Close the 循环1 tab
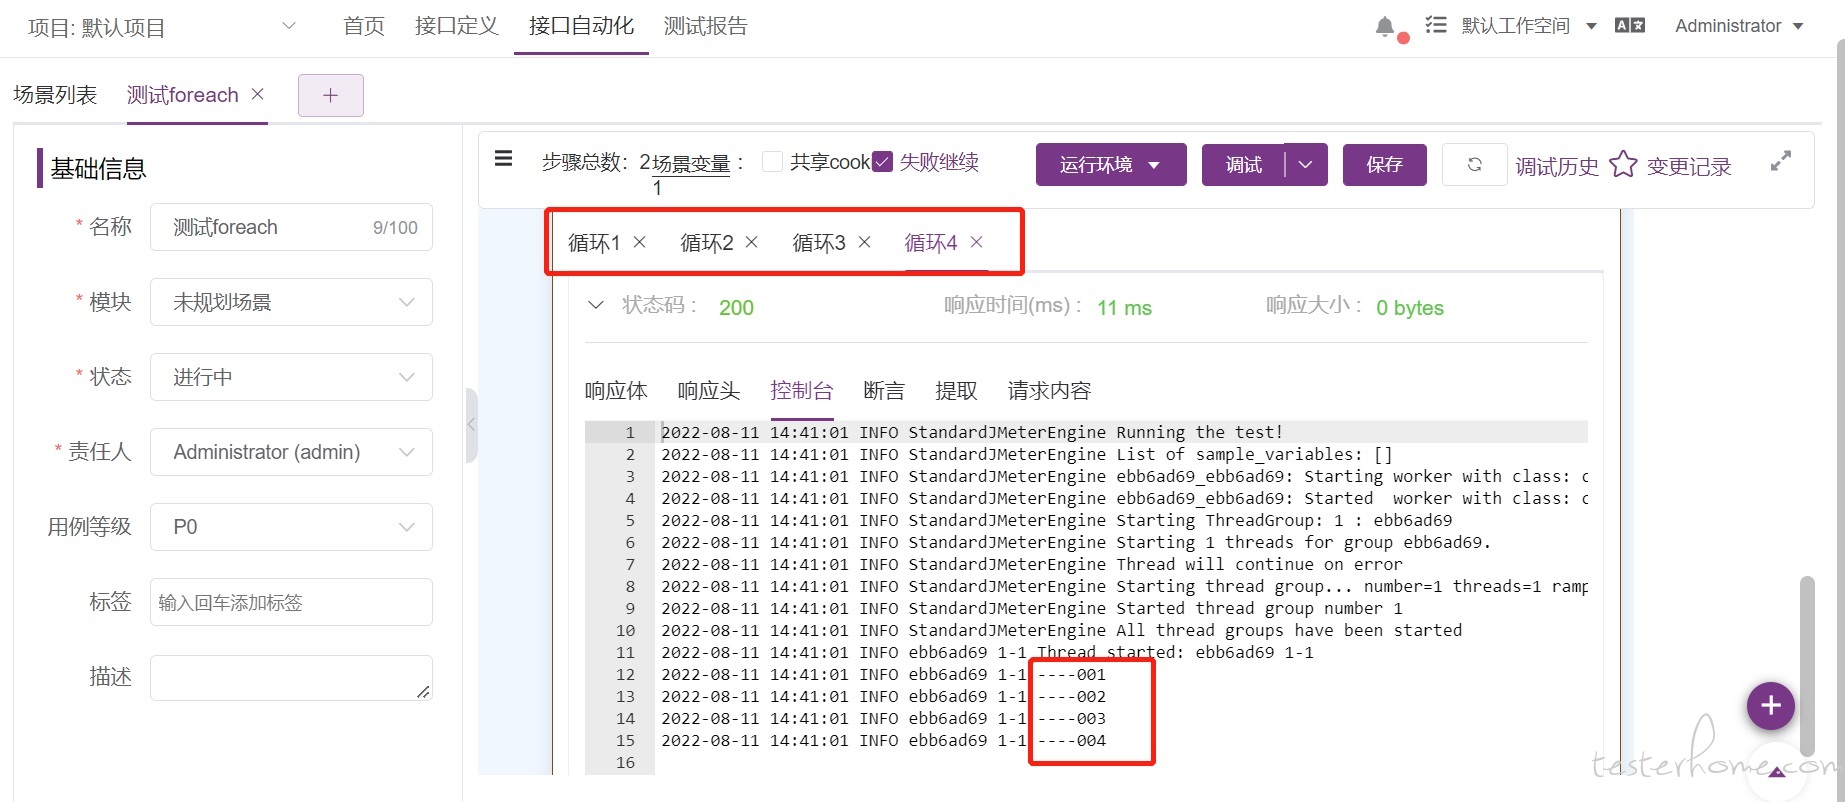The height and width of the screenshot is (802, 1845). point(640,242)
